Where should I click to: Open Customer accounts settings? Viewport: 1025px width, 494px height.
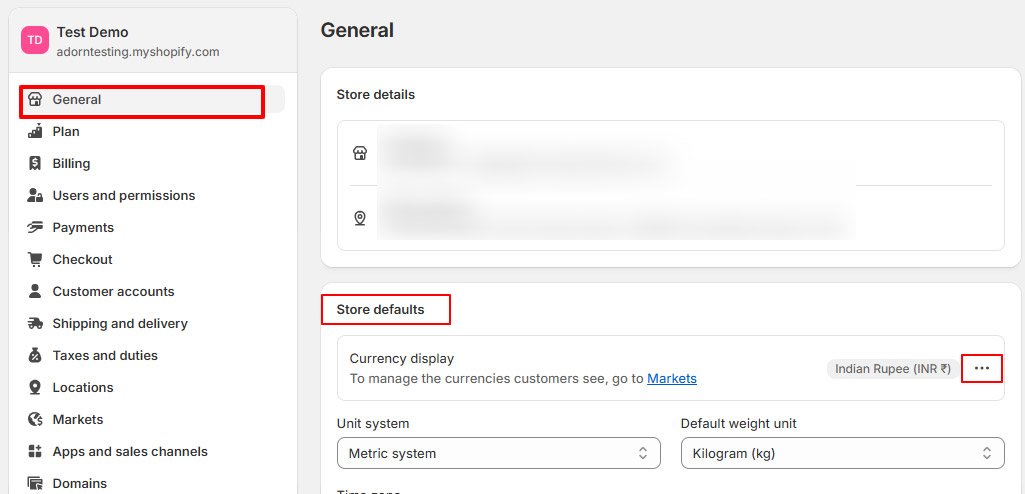coord(113,291)
